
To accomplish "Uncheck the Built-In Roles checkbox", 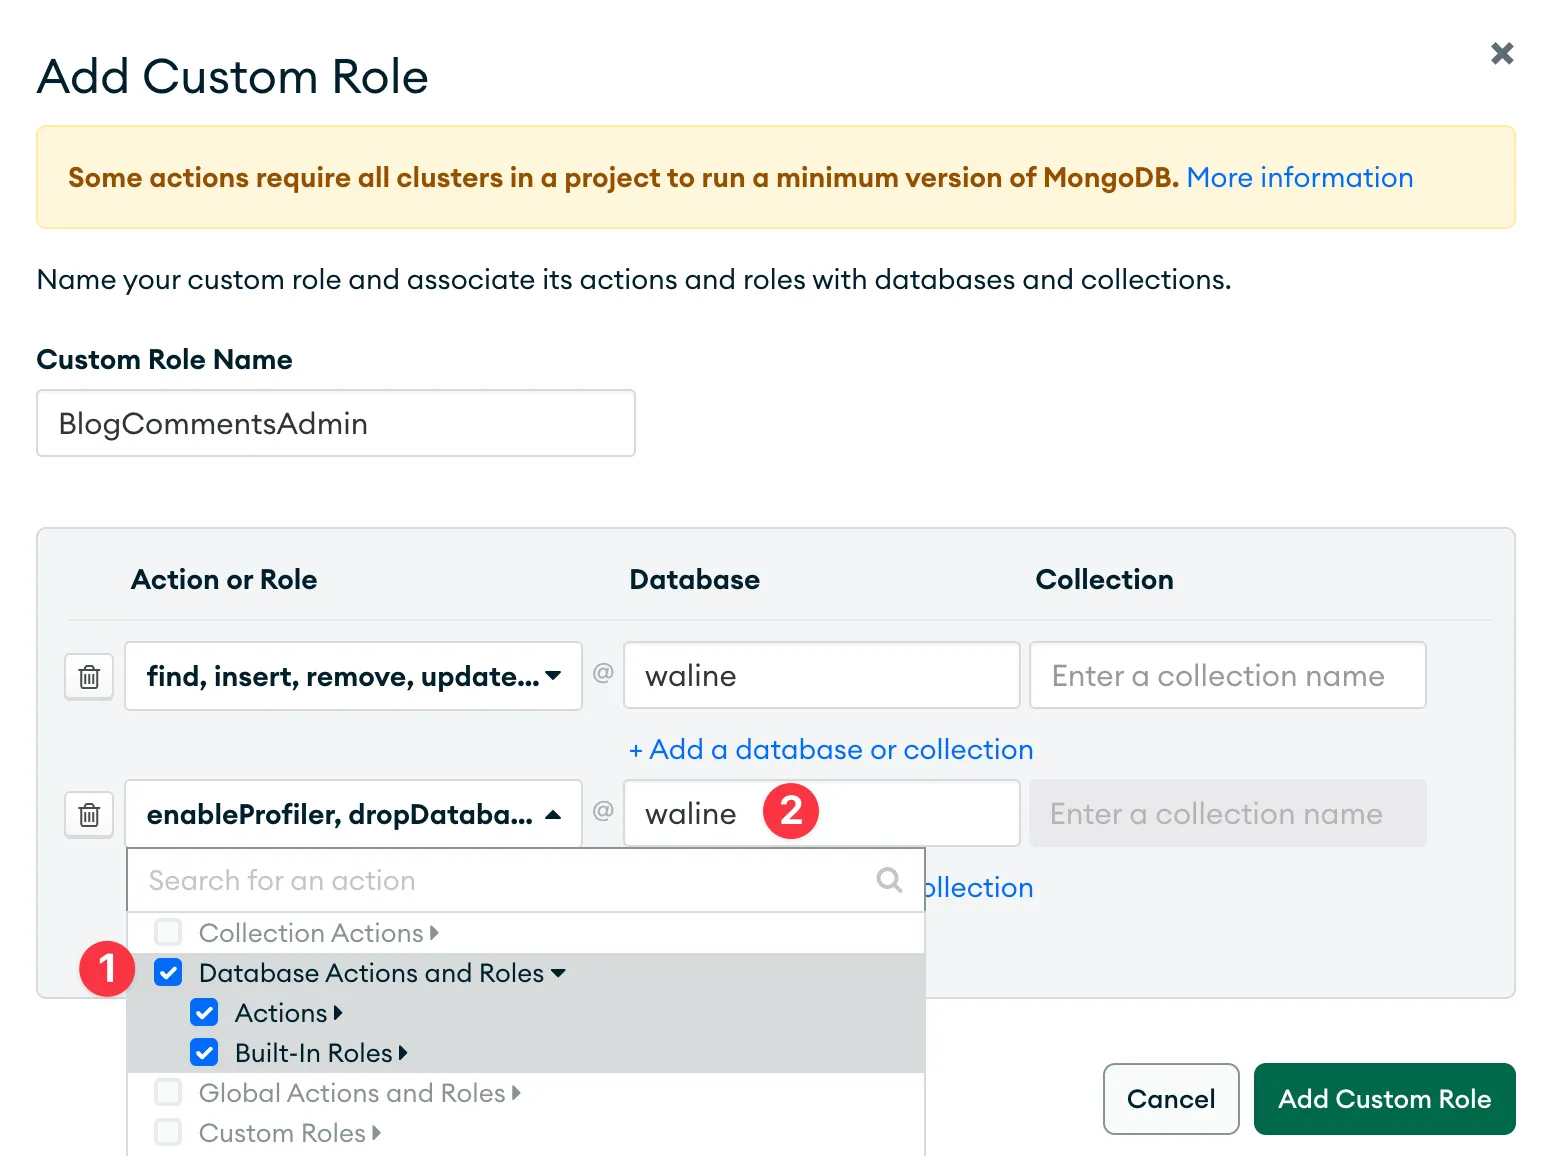I will pyautogui.click(x=204, y=1053).
